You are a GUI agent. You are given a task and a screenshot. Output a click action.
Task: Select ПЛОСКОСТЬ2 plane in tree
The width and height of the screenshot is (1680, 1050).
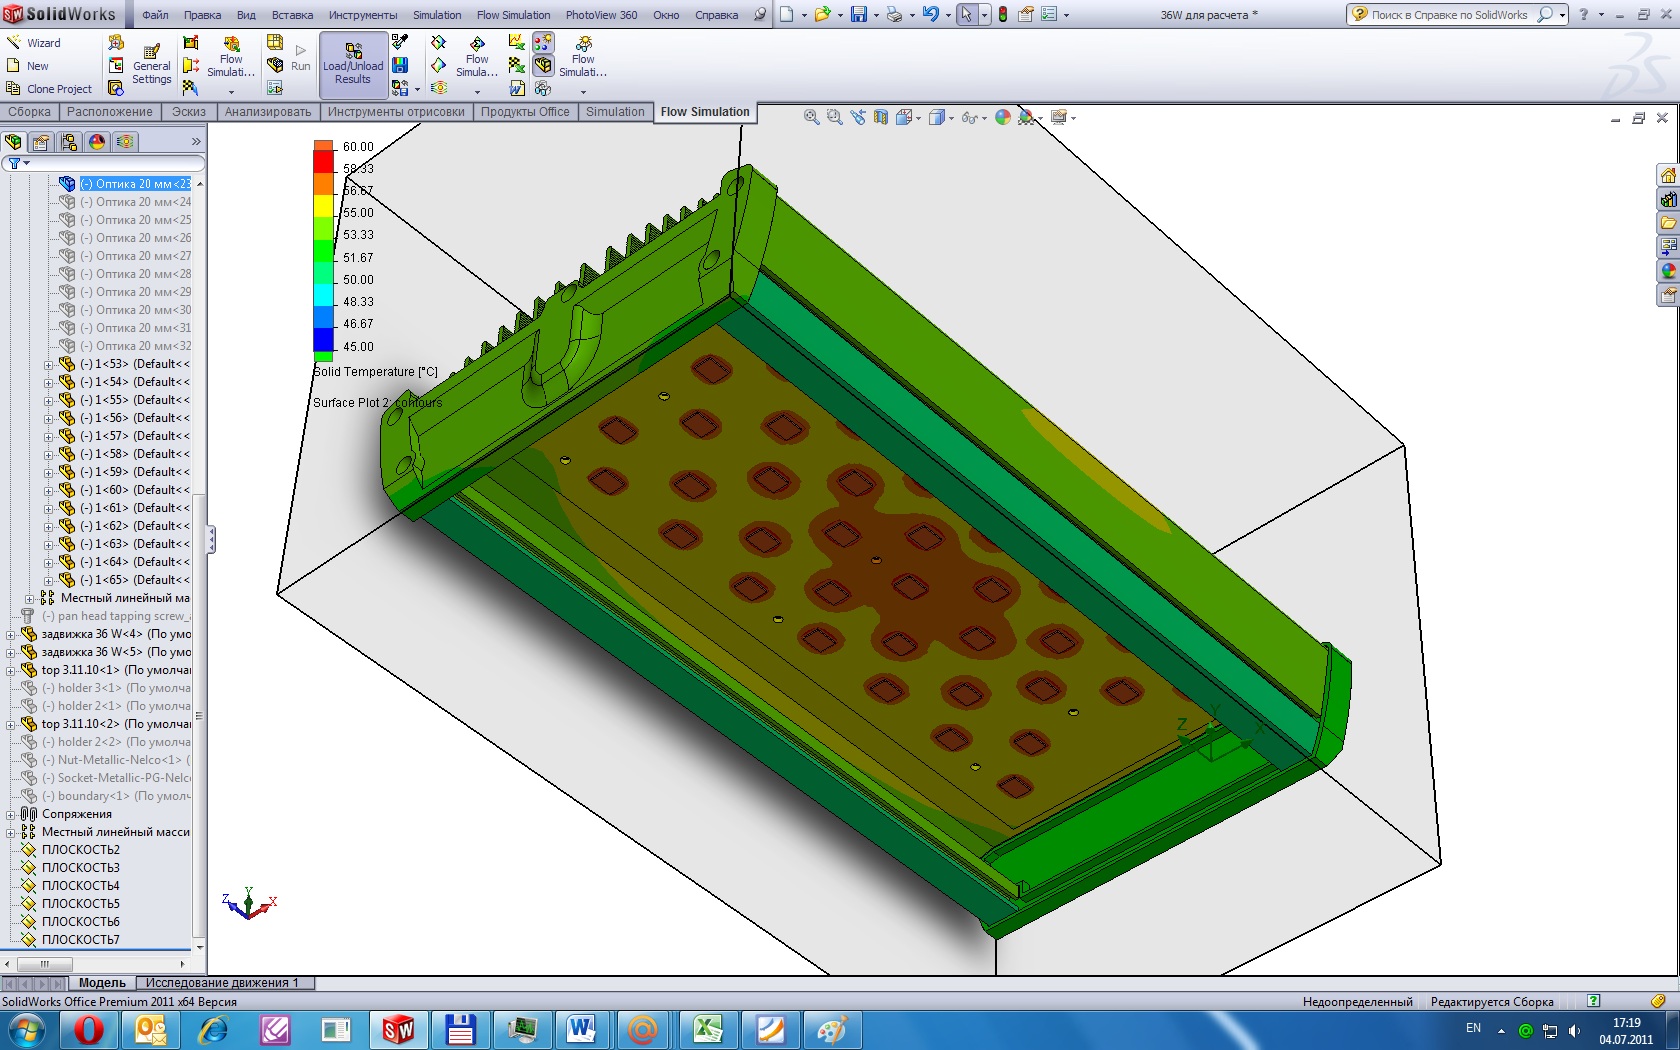tap(81, 850)
